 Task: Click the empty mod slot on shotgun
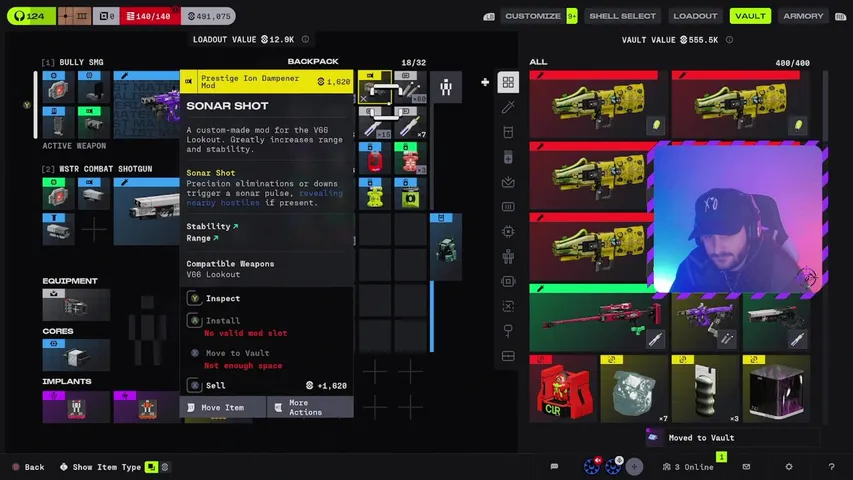(94, 229)
